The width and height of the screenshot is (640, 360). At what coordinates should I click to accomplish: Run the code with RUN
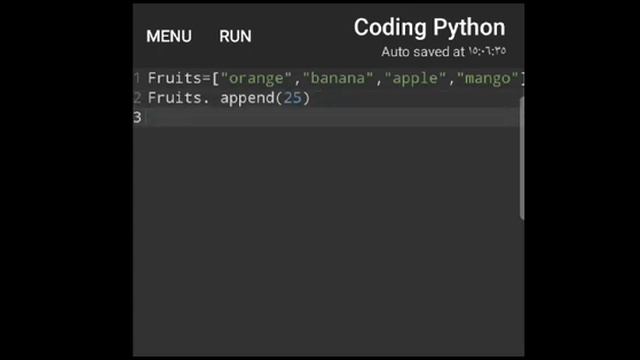coord(236,36)
